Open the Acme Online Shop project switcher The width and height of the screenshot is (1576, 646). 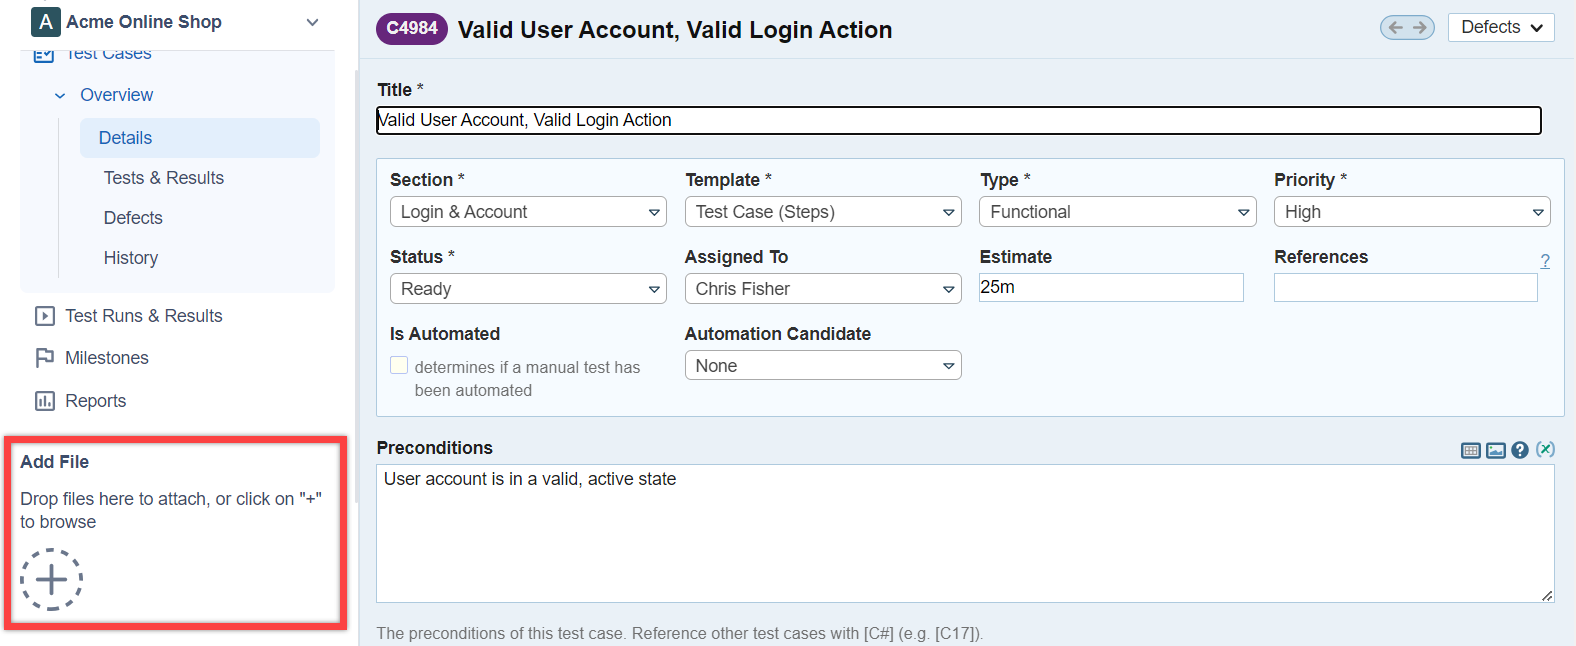tap(175, 22)
